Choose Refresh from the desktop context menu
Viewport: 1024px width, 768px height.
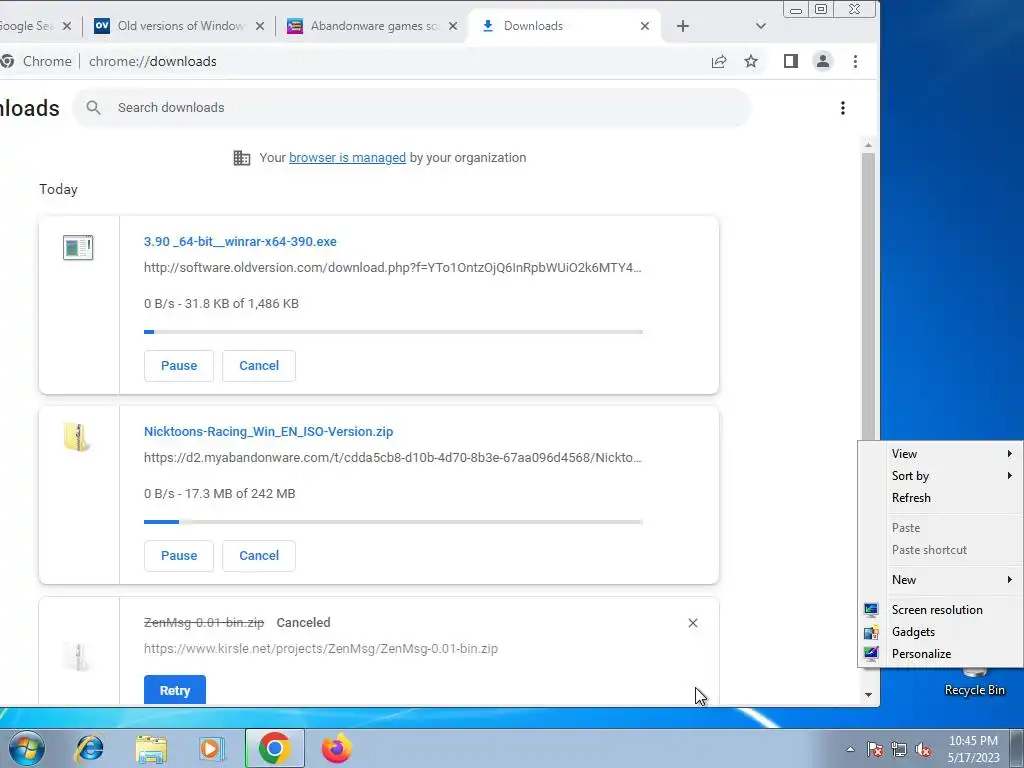click(940, 498)
